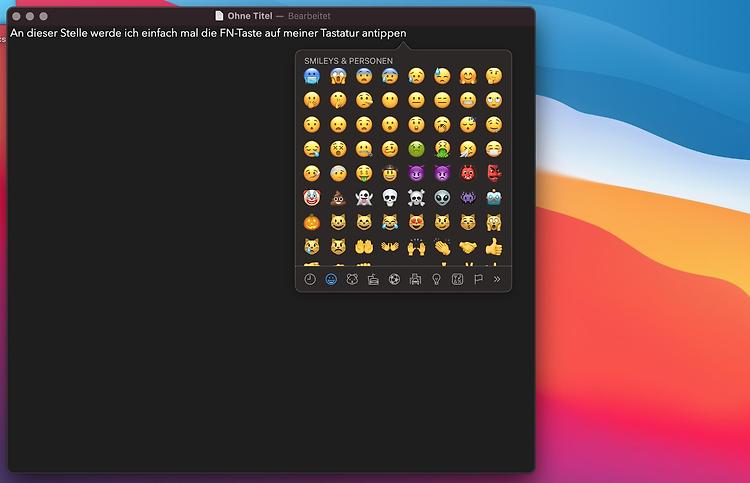Screen dimensions: 750x483
Task: Choose the hugging face emoji
Action: coord(468,76)
